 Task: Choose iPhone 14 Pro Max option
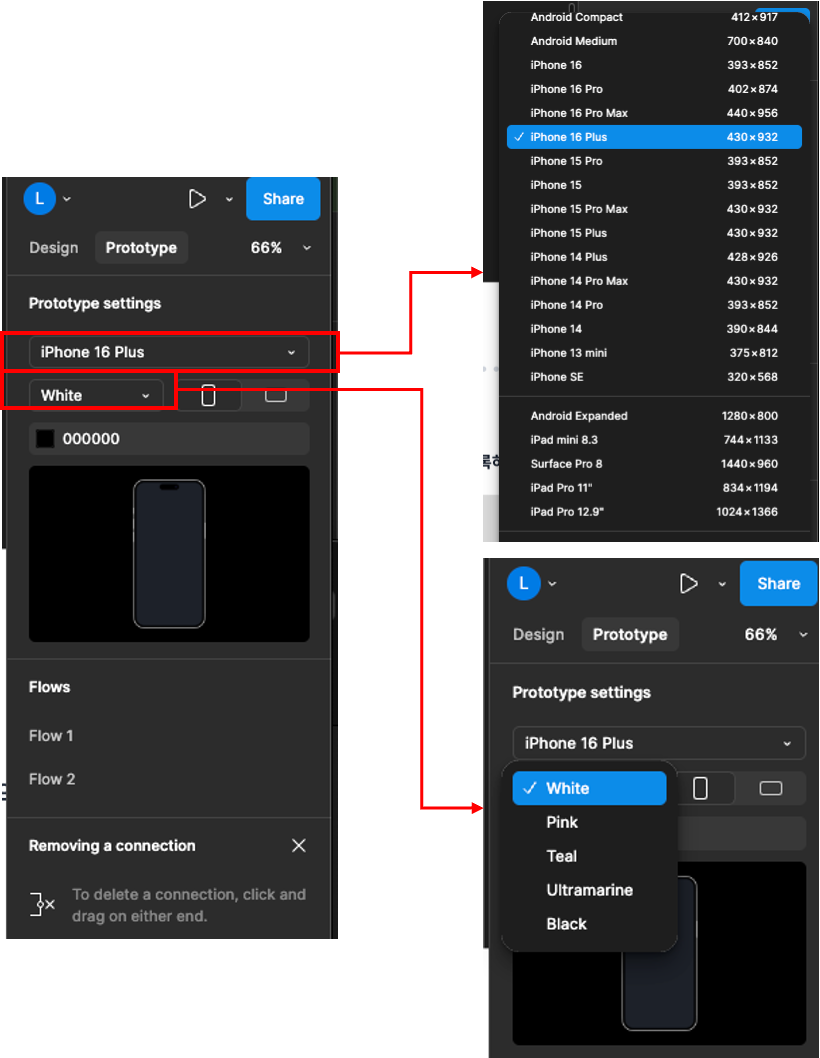654,281
